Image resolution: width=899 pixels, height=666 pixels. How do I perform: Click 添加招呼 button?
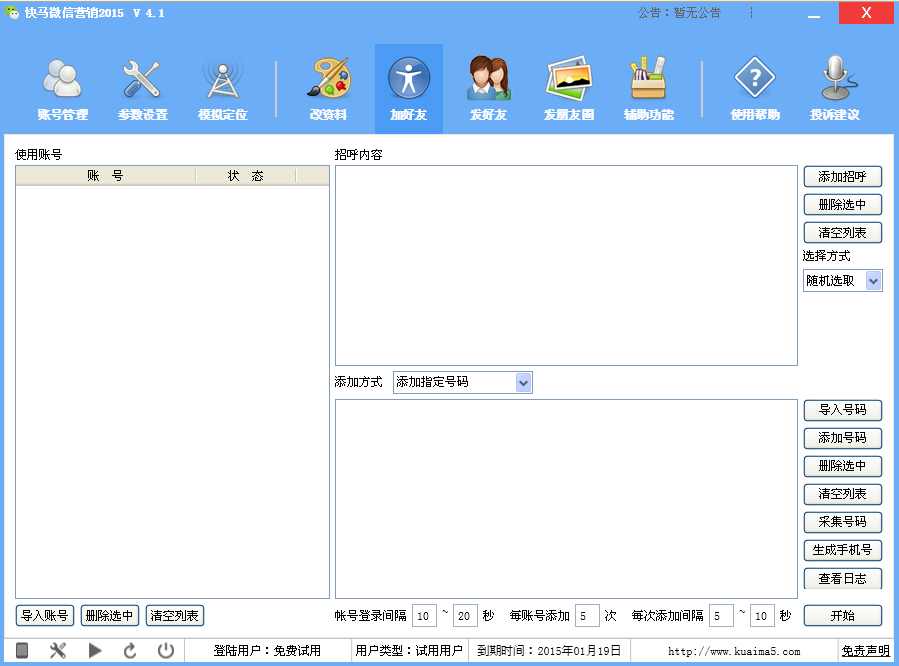[x=842, y=177]
